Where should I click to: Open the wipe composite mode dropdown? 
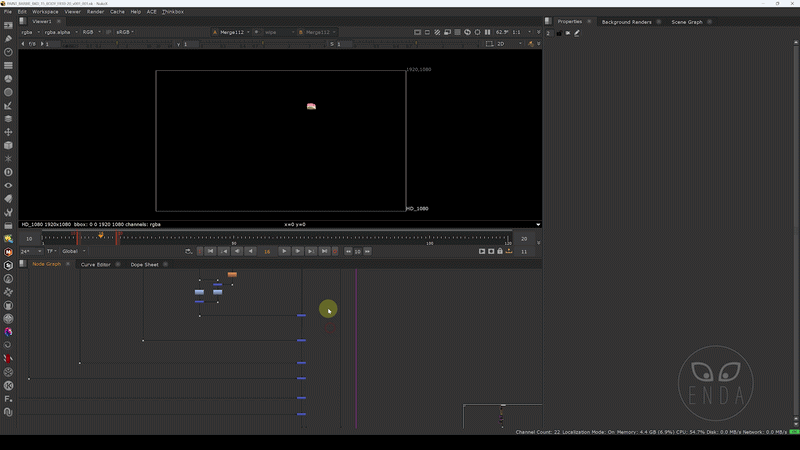pos(279,32)
